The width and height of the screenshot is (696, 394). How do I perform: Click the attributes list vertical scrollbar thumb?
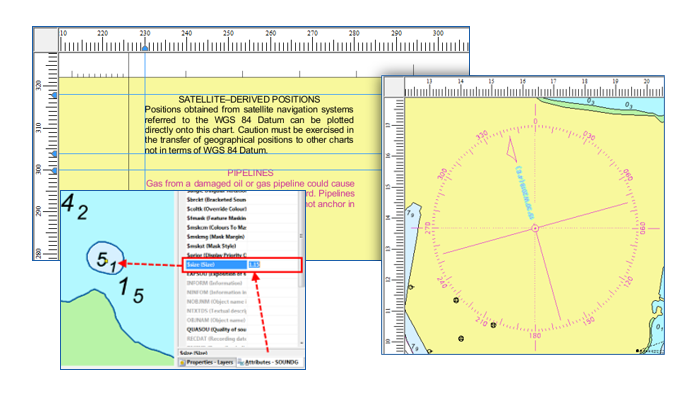tap(302, 237)
